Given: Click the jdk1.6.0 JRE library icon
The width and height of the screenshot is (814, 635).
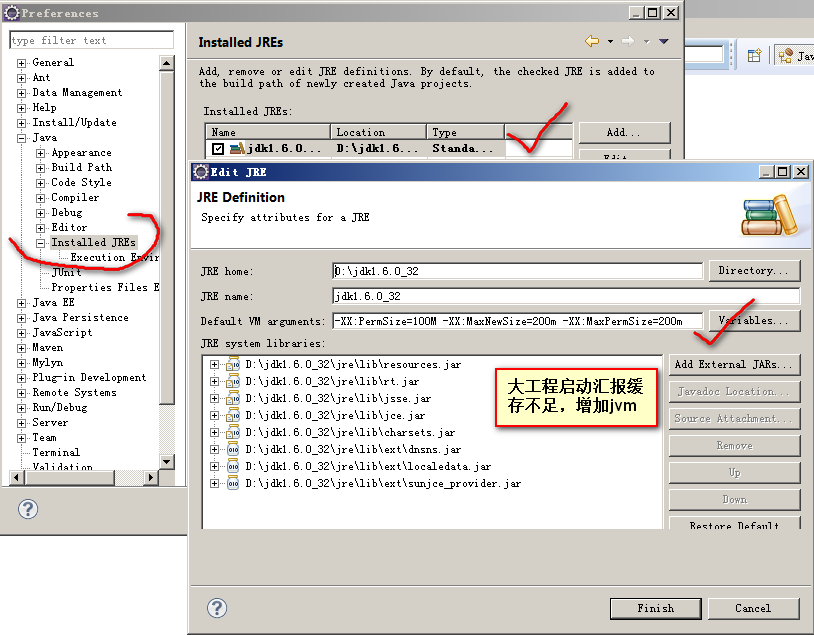Looking at the screenshot, I should pyautogui.click(x=237, y=148).
